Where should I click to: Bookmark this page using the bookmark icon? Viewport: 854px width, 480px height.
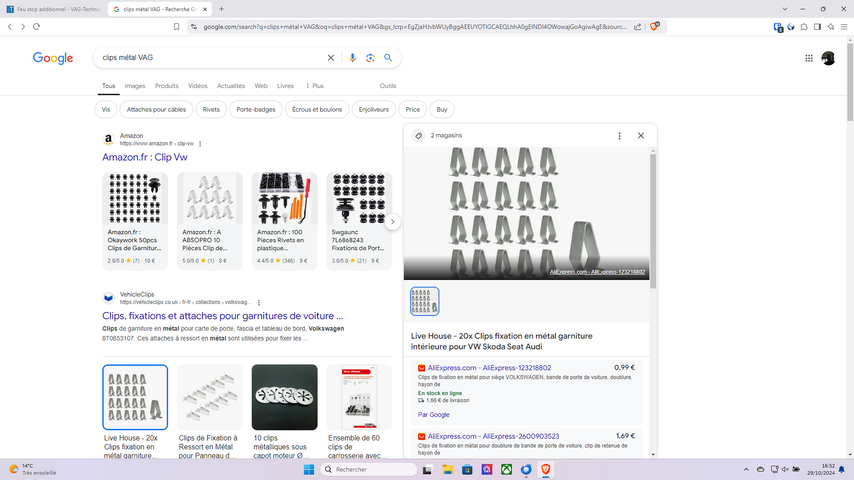(176, 27)
